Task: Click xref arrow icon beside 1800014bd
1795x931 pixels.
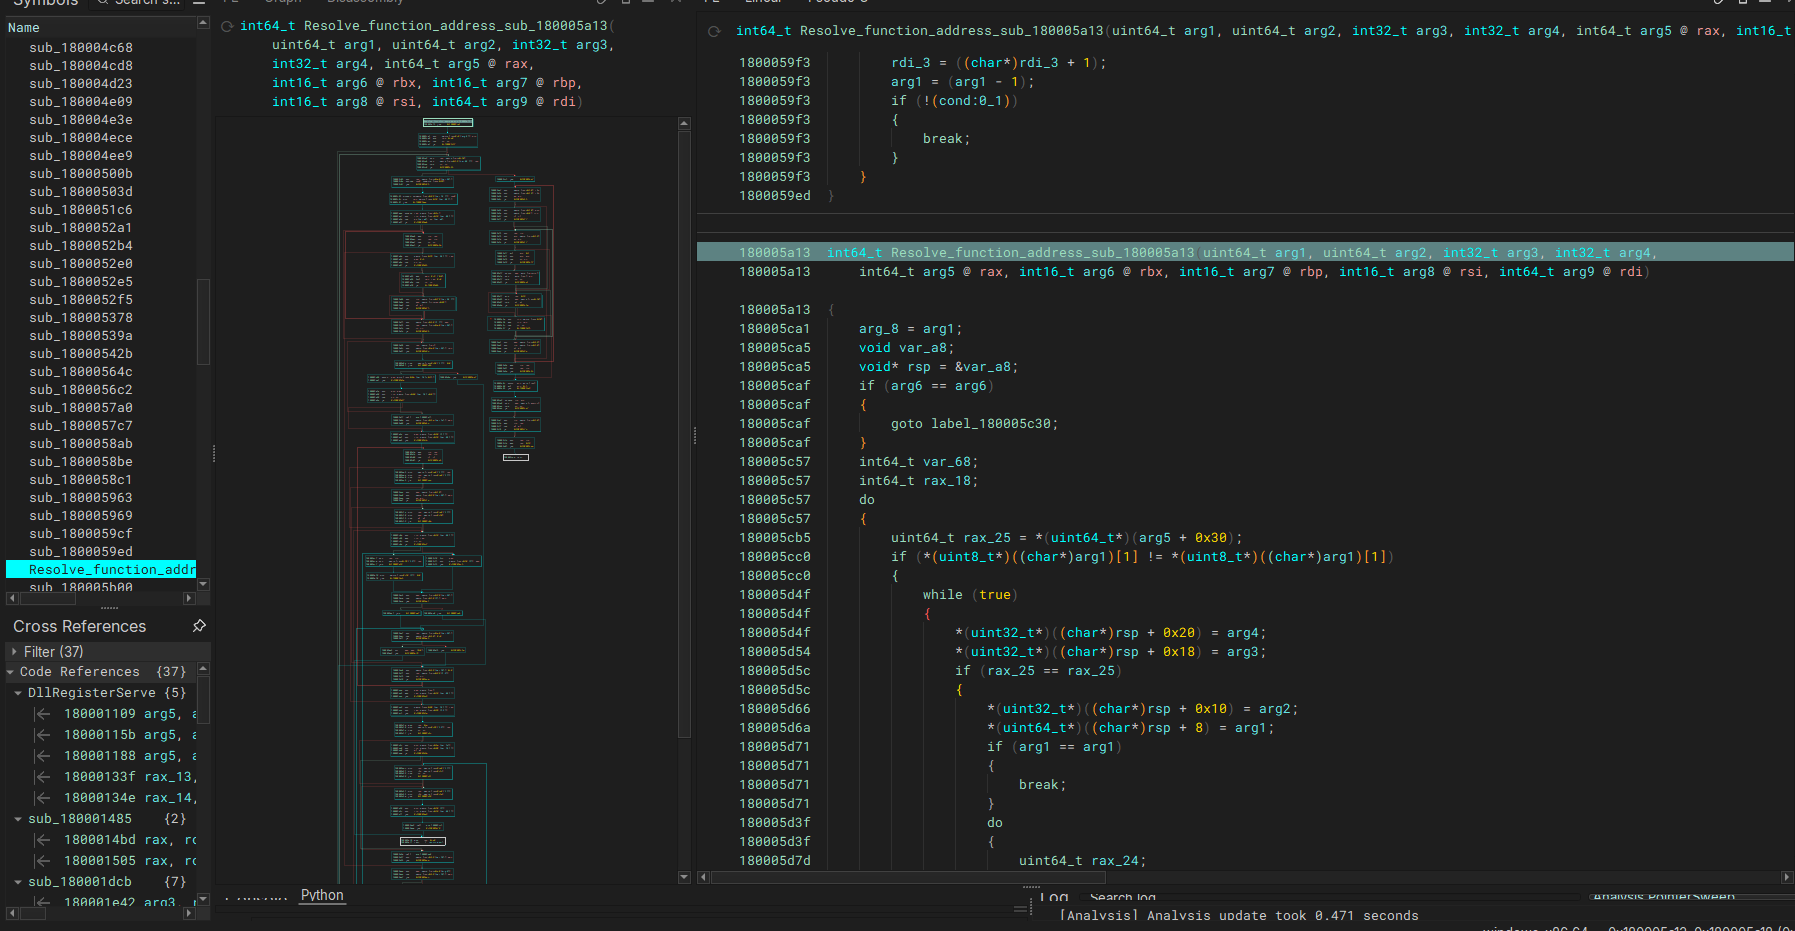Action: 43,840
